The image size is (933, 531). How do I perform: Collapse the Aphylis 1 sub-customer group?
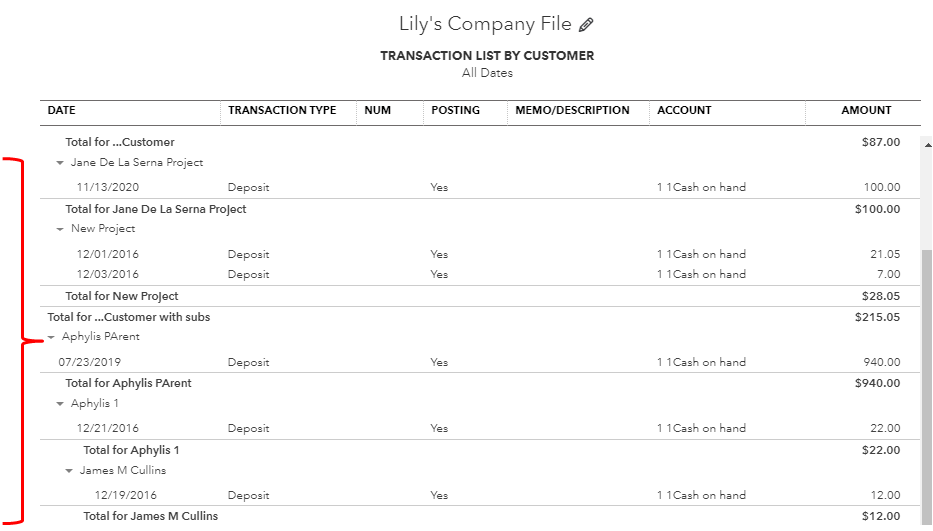pos(60,404)
